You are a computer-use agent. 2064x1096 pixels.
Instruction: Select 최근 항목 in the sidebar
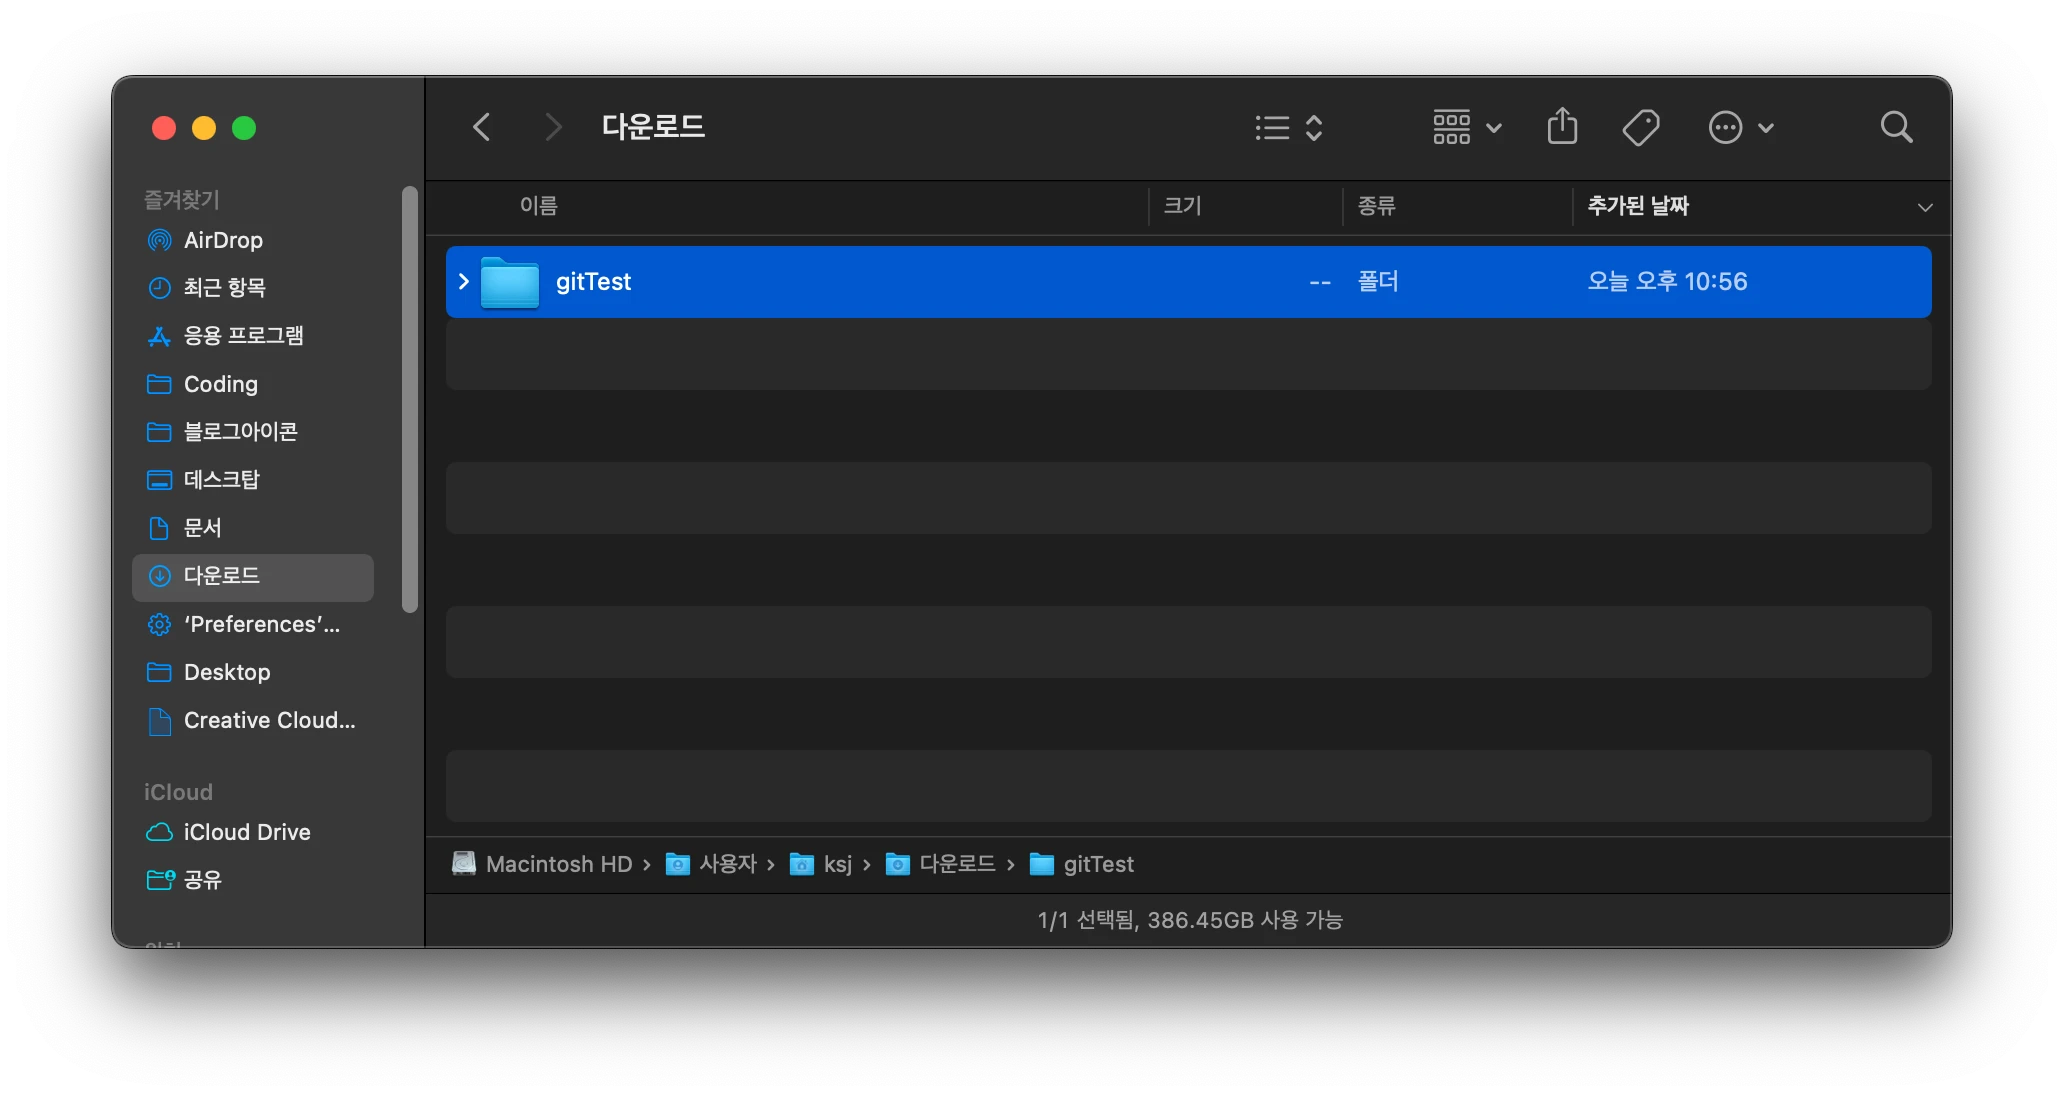(x=224, y=288)
